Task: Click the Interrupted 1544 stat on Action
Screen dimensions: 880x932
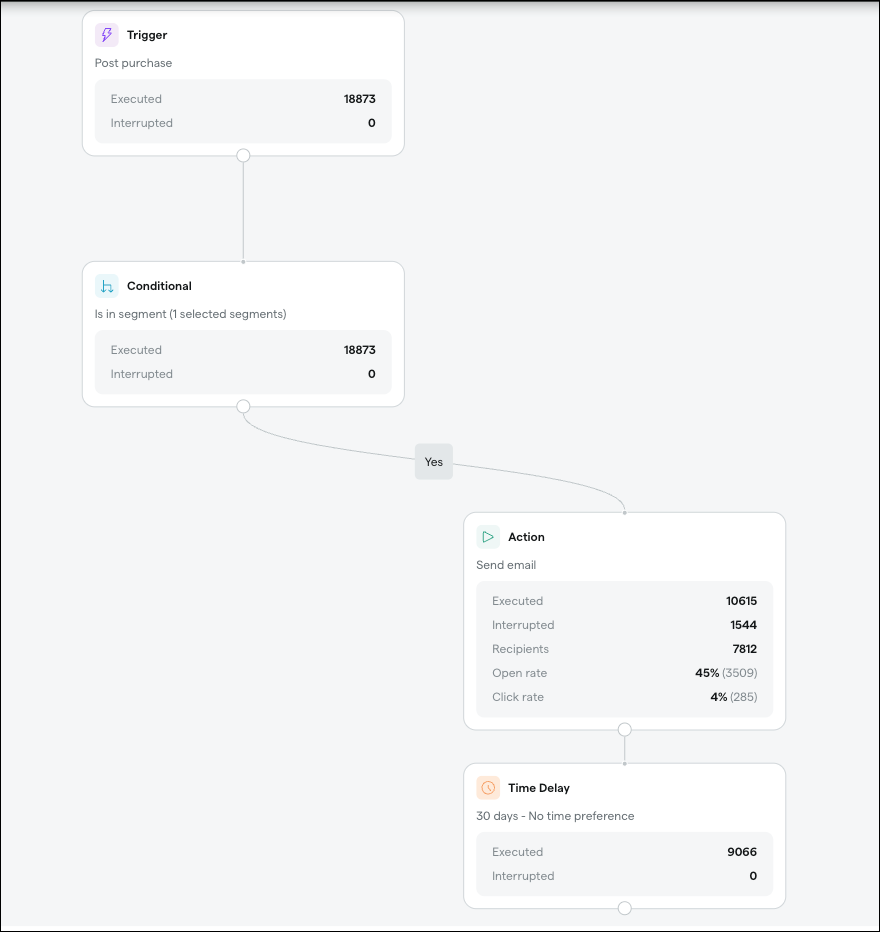Action: [x=624, y=625]
